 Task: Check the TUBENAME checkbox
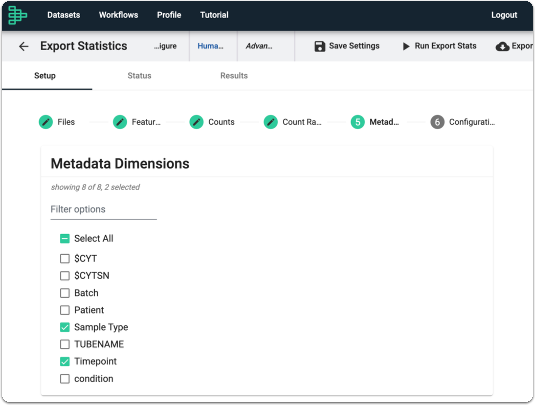(64, 344)
